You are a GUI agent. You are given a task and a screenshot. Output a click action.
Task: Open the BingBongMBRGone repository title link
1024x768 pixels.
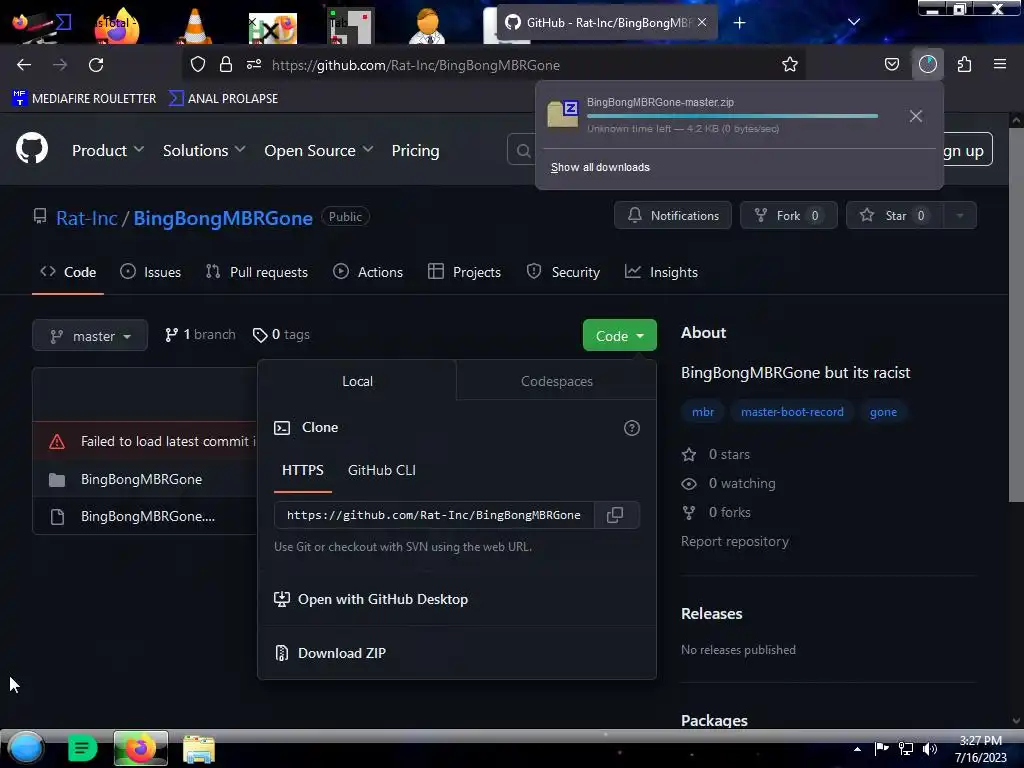(223, 217)
